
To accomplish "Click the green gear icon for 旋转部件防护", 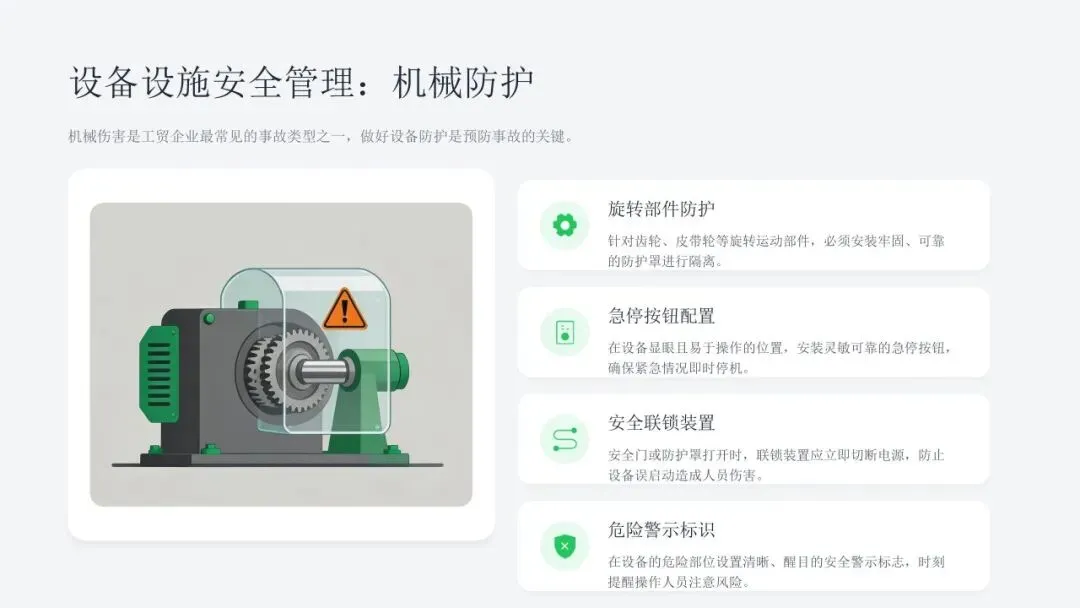I will click(x=565, y=225).
